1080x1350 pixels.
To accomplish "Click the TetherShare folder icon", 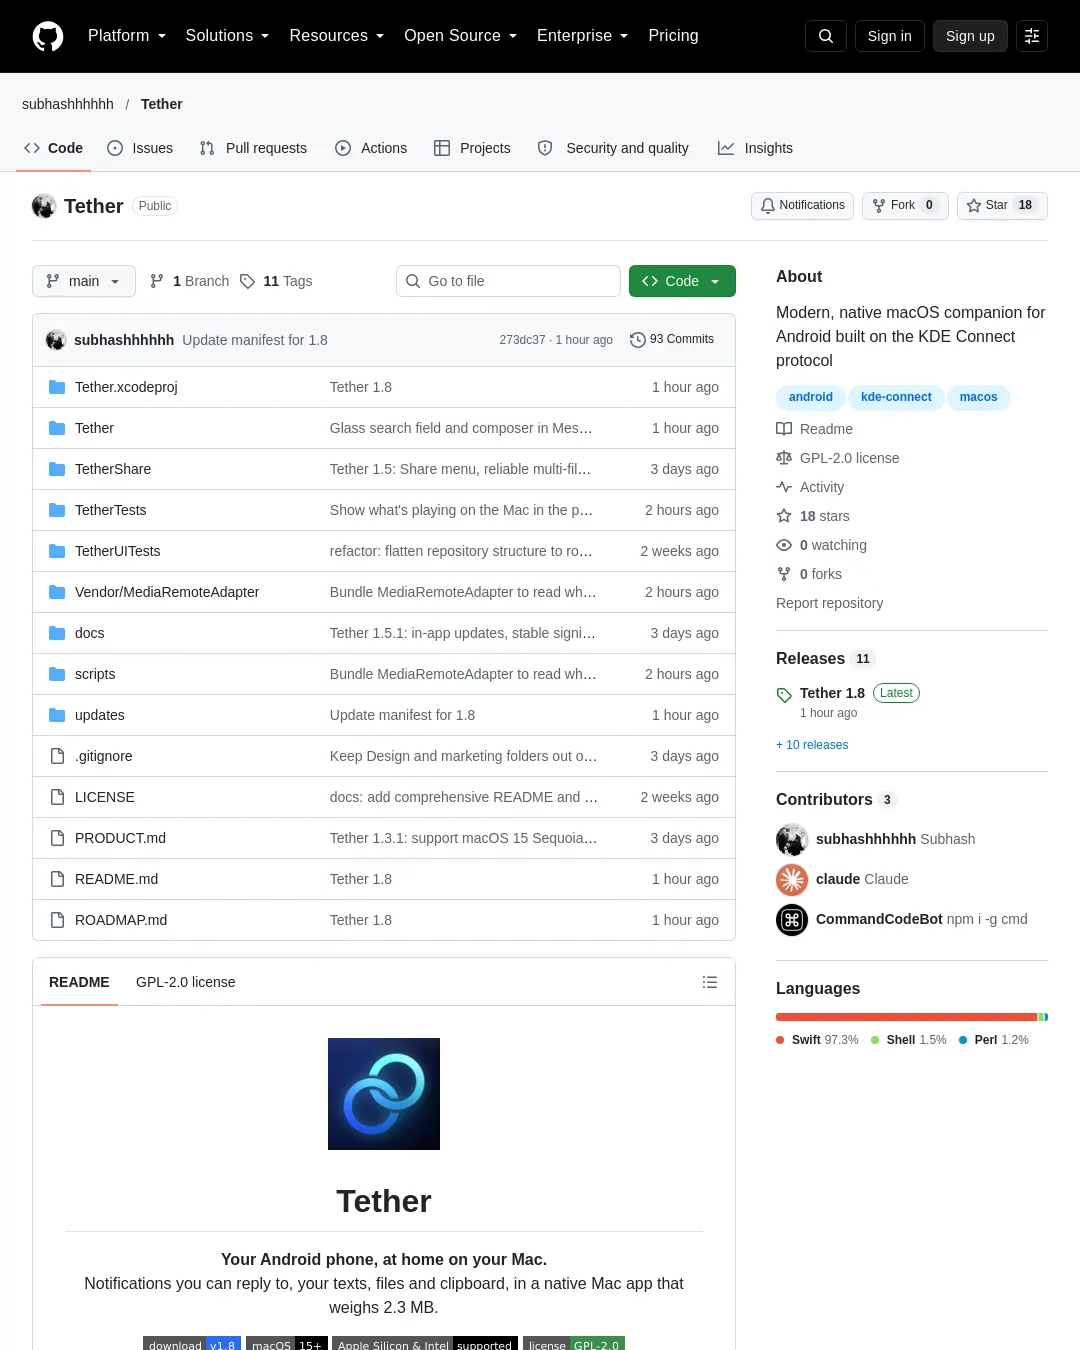I will coord(57,469).
